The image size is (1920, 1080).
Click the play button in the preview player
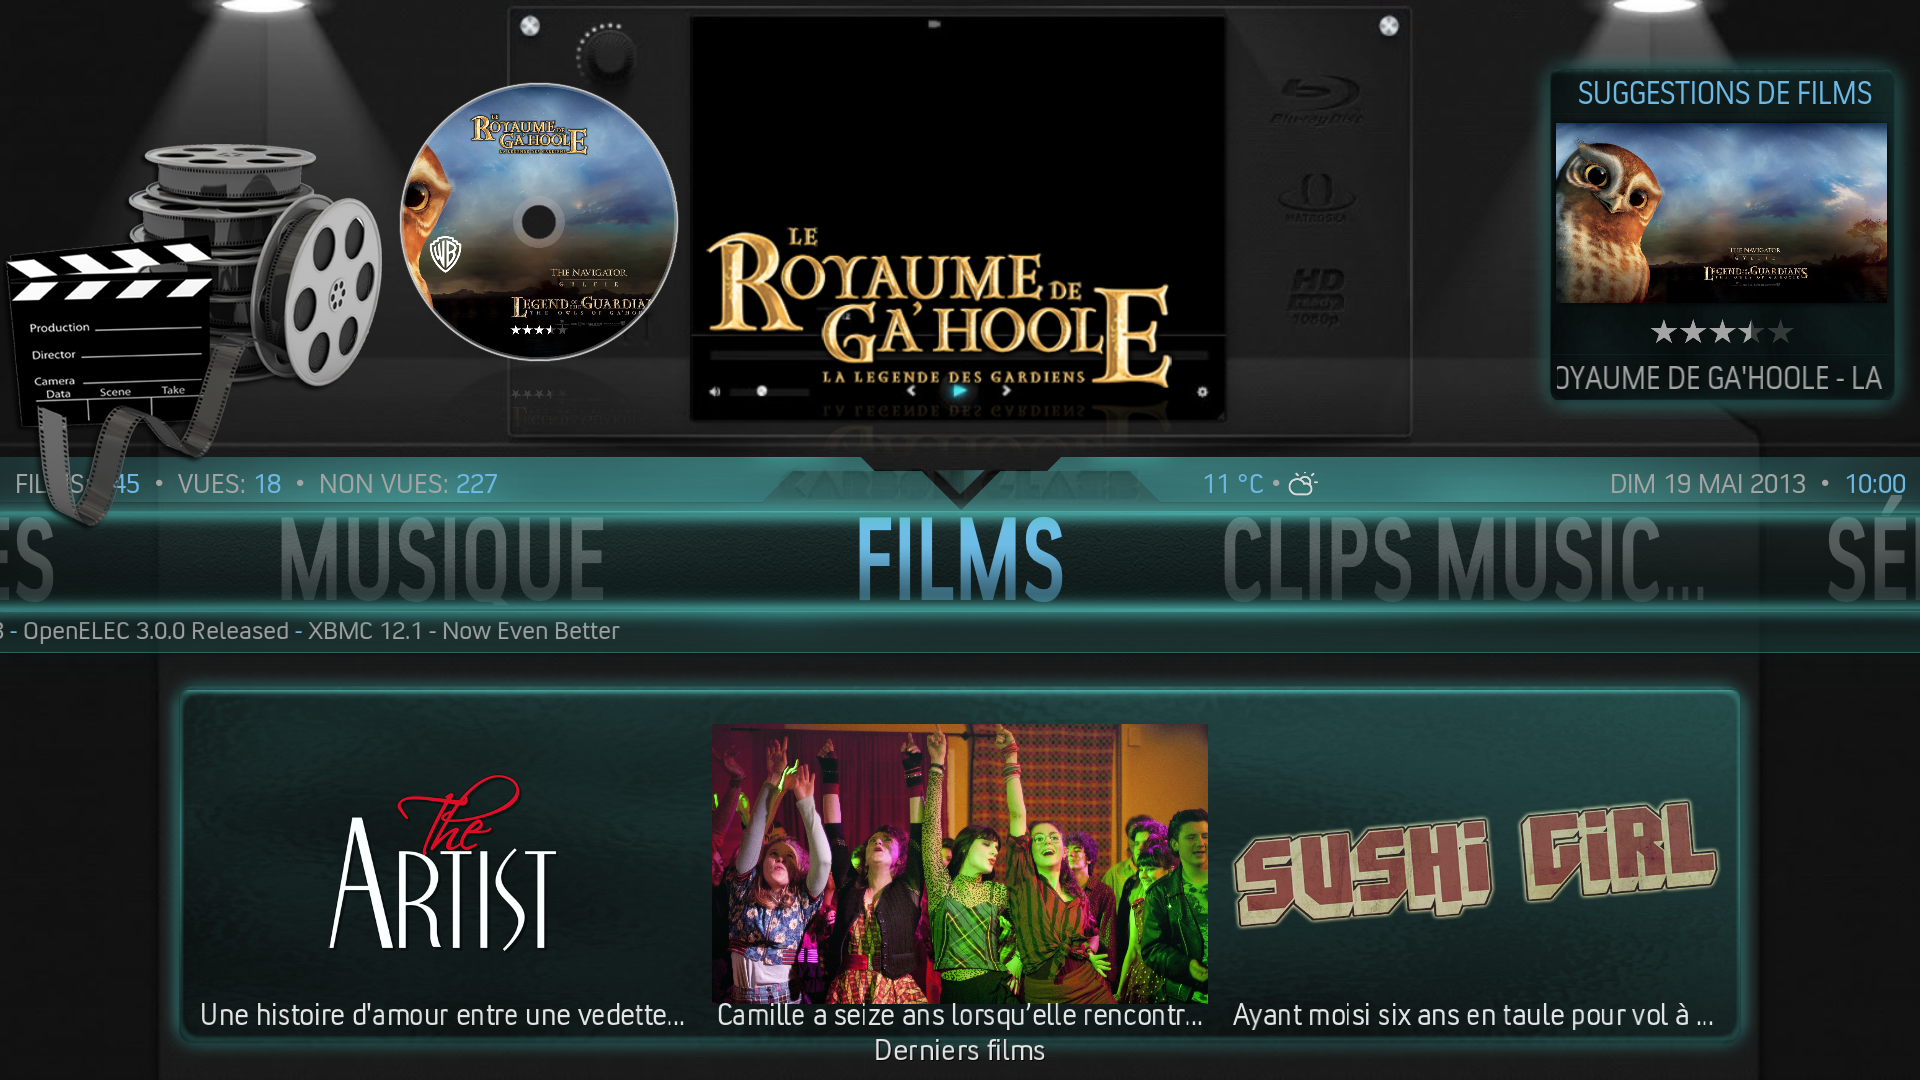(x=959, y=391)
